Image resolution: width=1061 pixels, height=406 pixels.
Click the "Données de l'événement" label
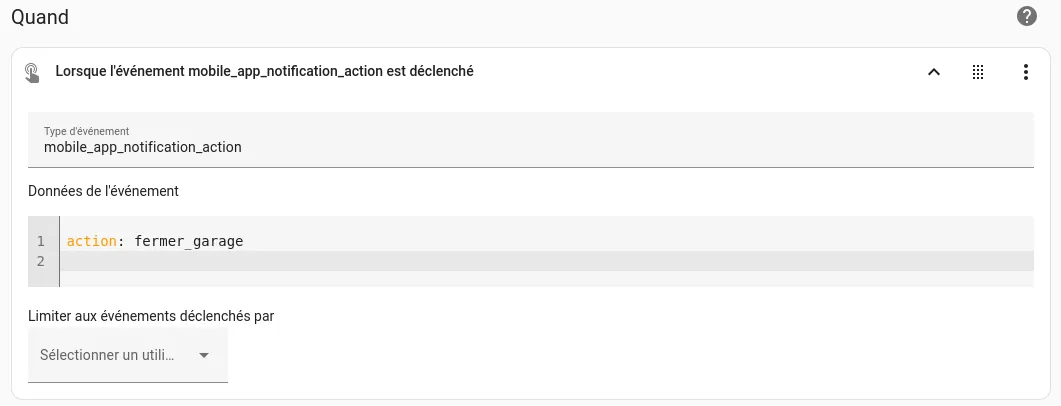pos(104,191)
